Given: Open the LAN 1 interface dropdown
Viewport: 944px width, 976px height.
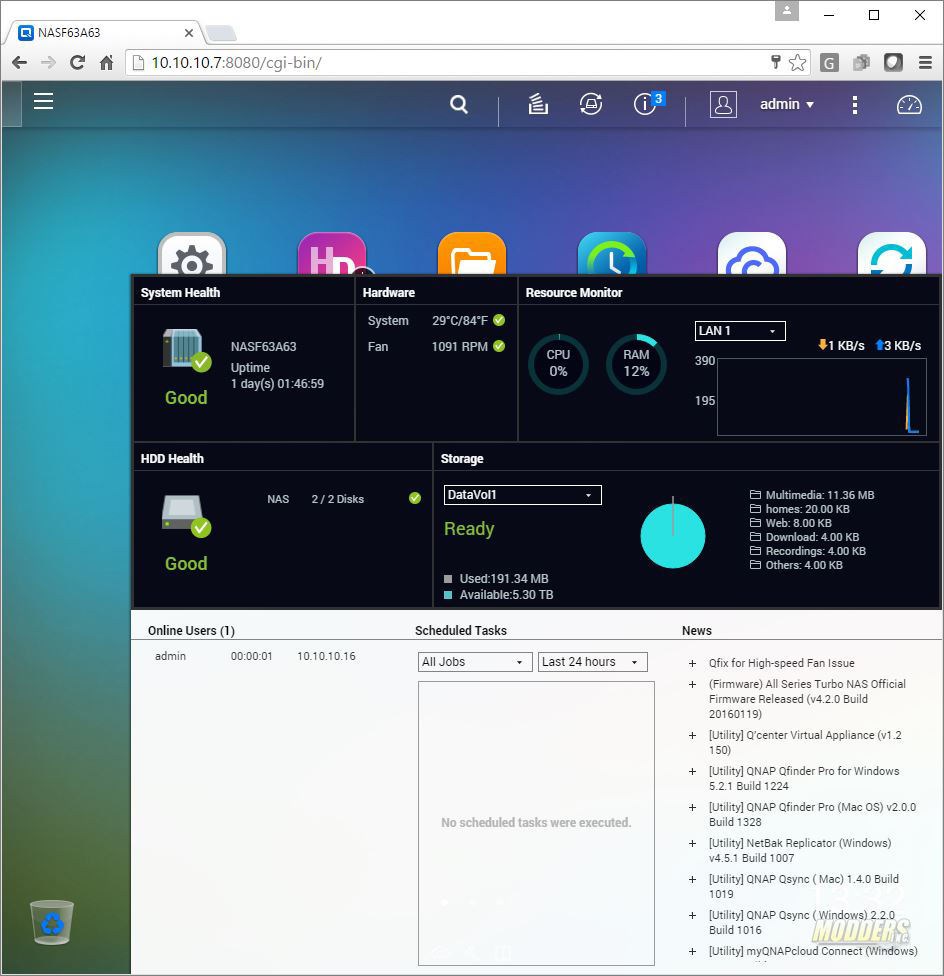Looking at the screenshot, I should [x=740, y=331].
